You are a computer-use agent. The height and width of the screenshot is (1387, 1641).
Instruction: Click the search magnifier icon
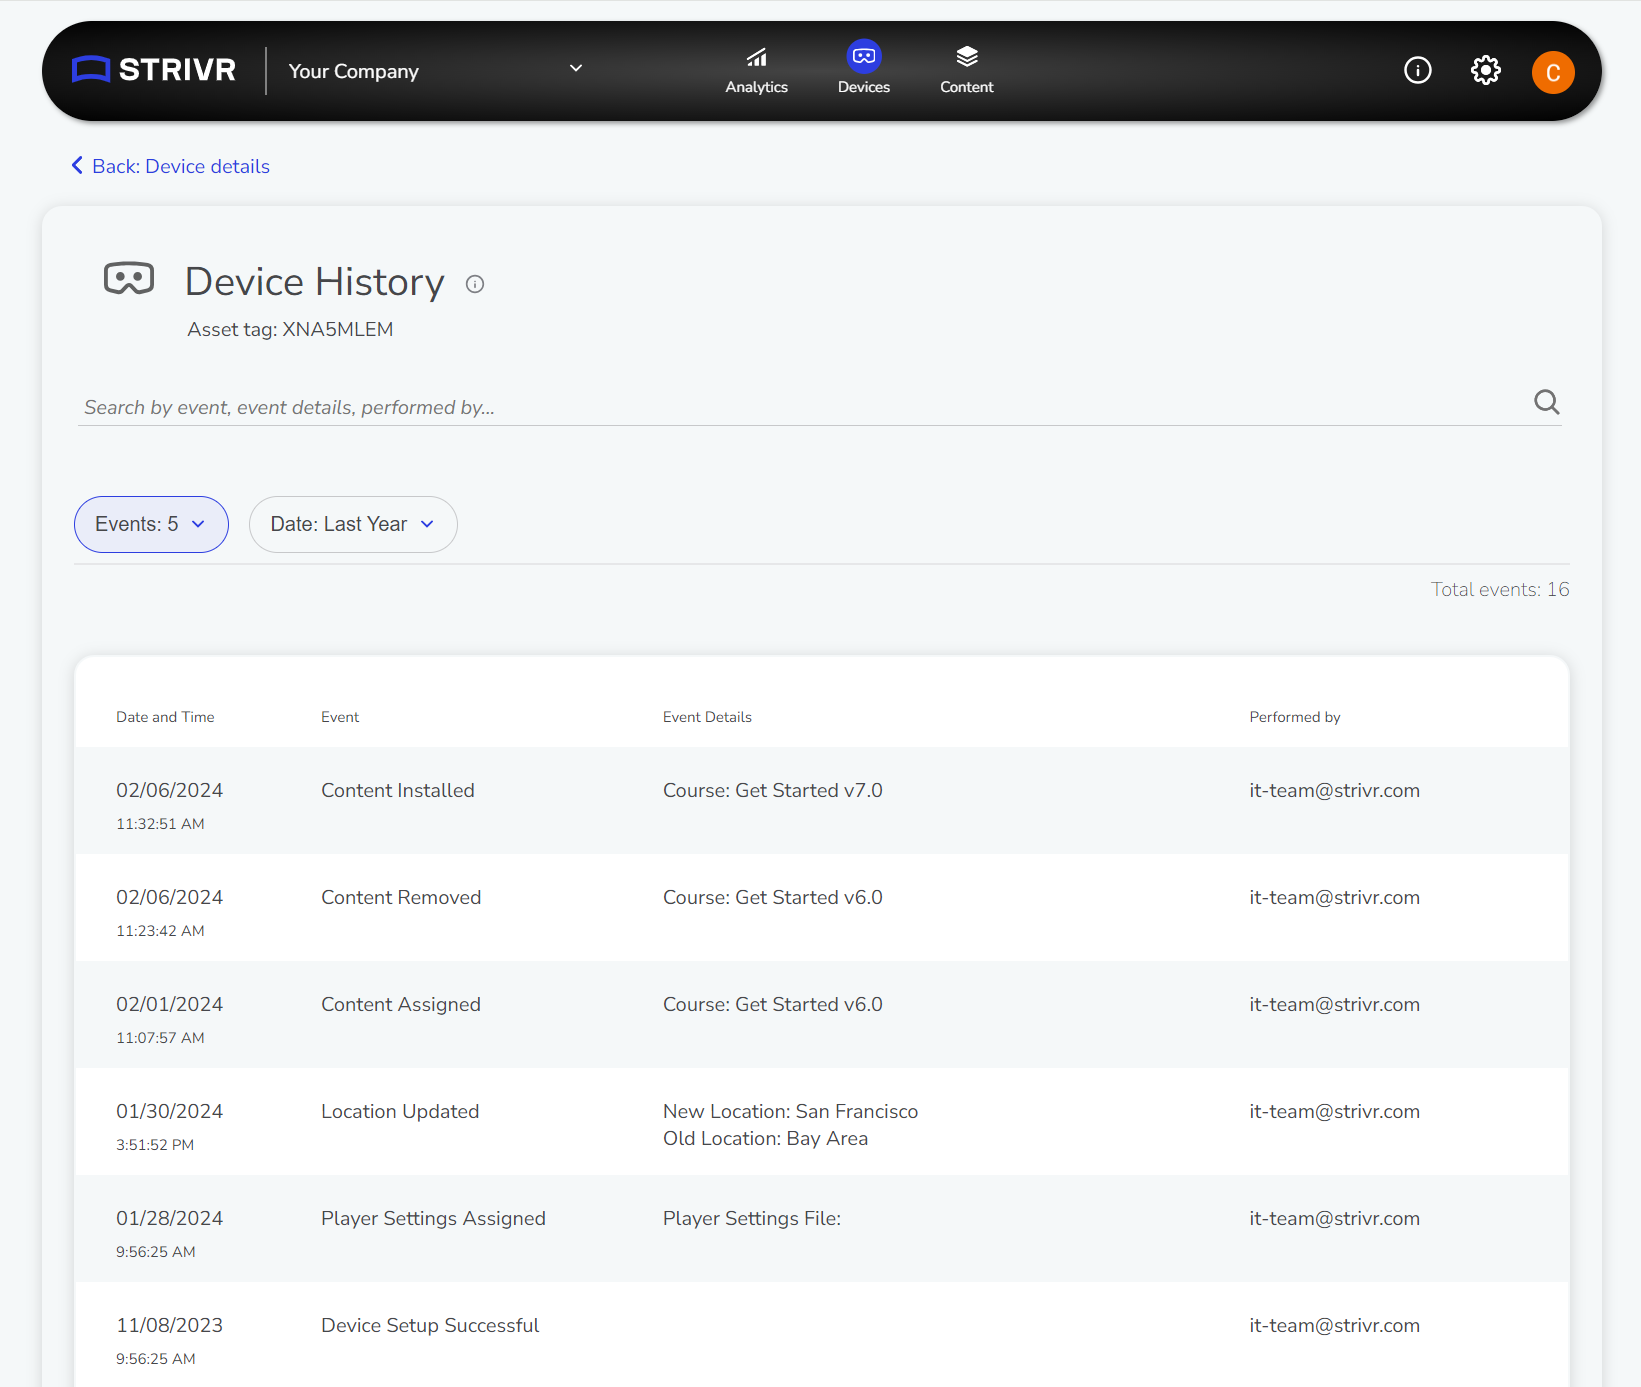(1547, 402)
